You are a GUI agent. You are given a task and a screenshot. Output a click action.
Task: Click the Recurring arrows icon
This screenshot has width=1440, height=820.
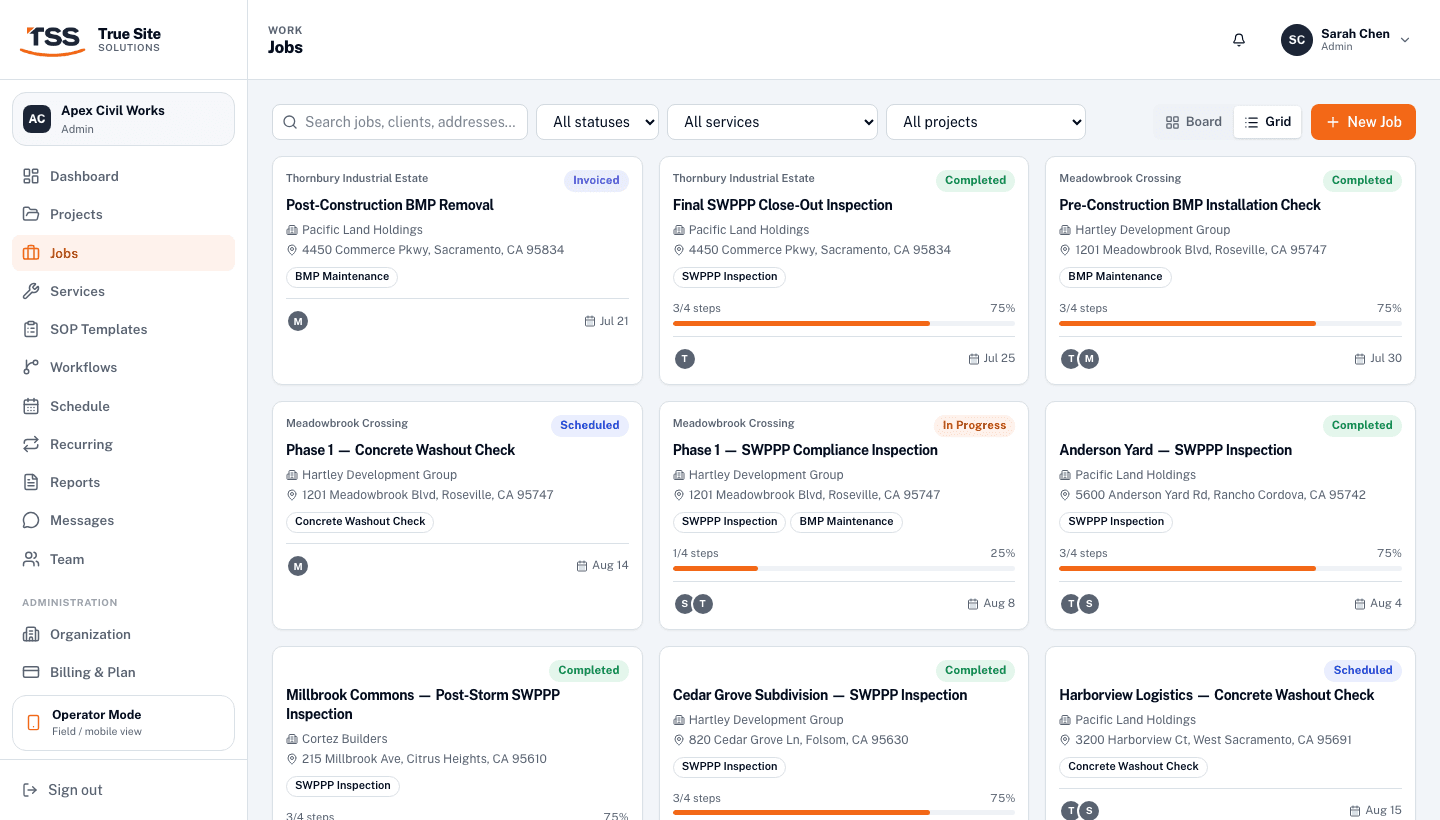tap(31, 444)
